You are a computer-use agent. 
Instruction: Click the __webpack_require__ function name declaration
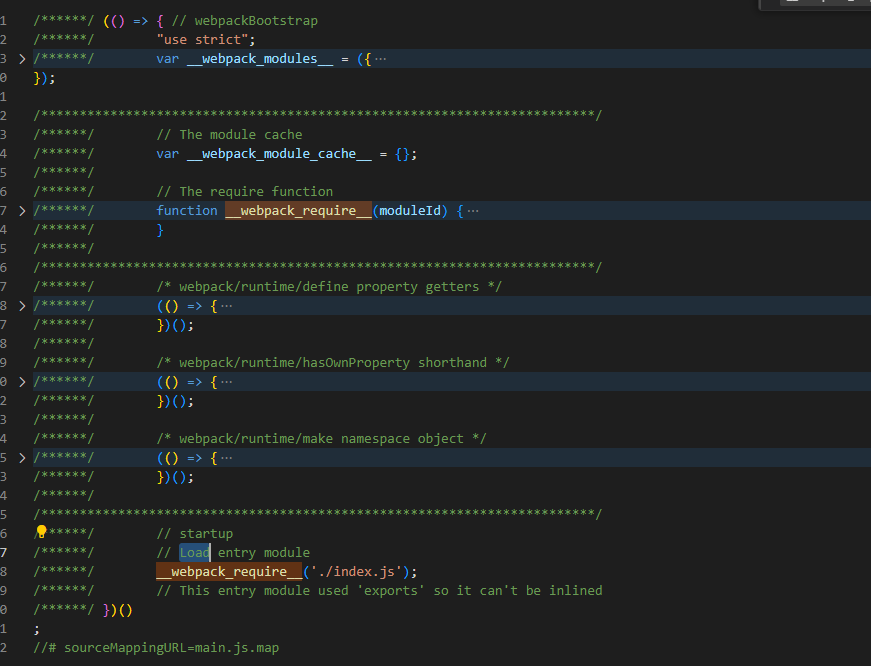pyautogui.click(x=298, y=211)
